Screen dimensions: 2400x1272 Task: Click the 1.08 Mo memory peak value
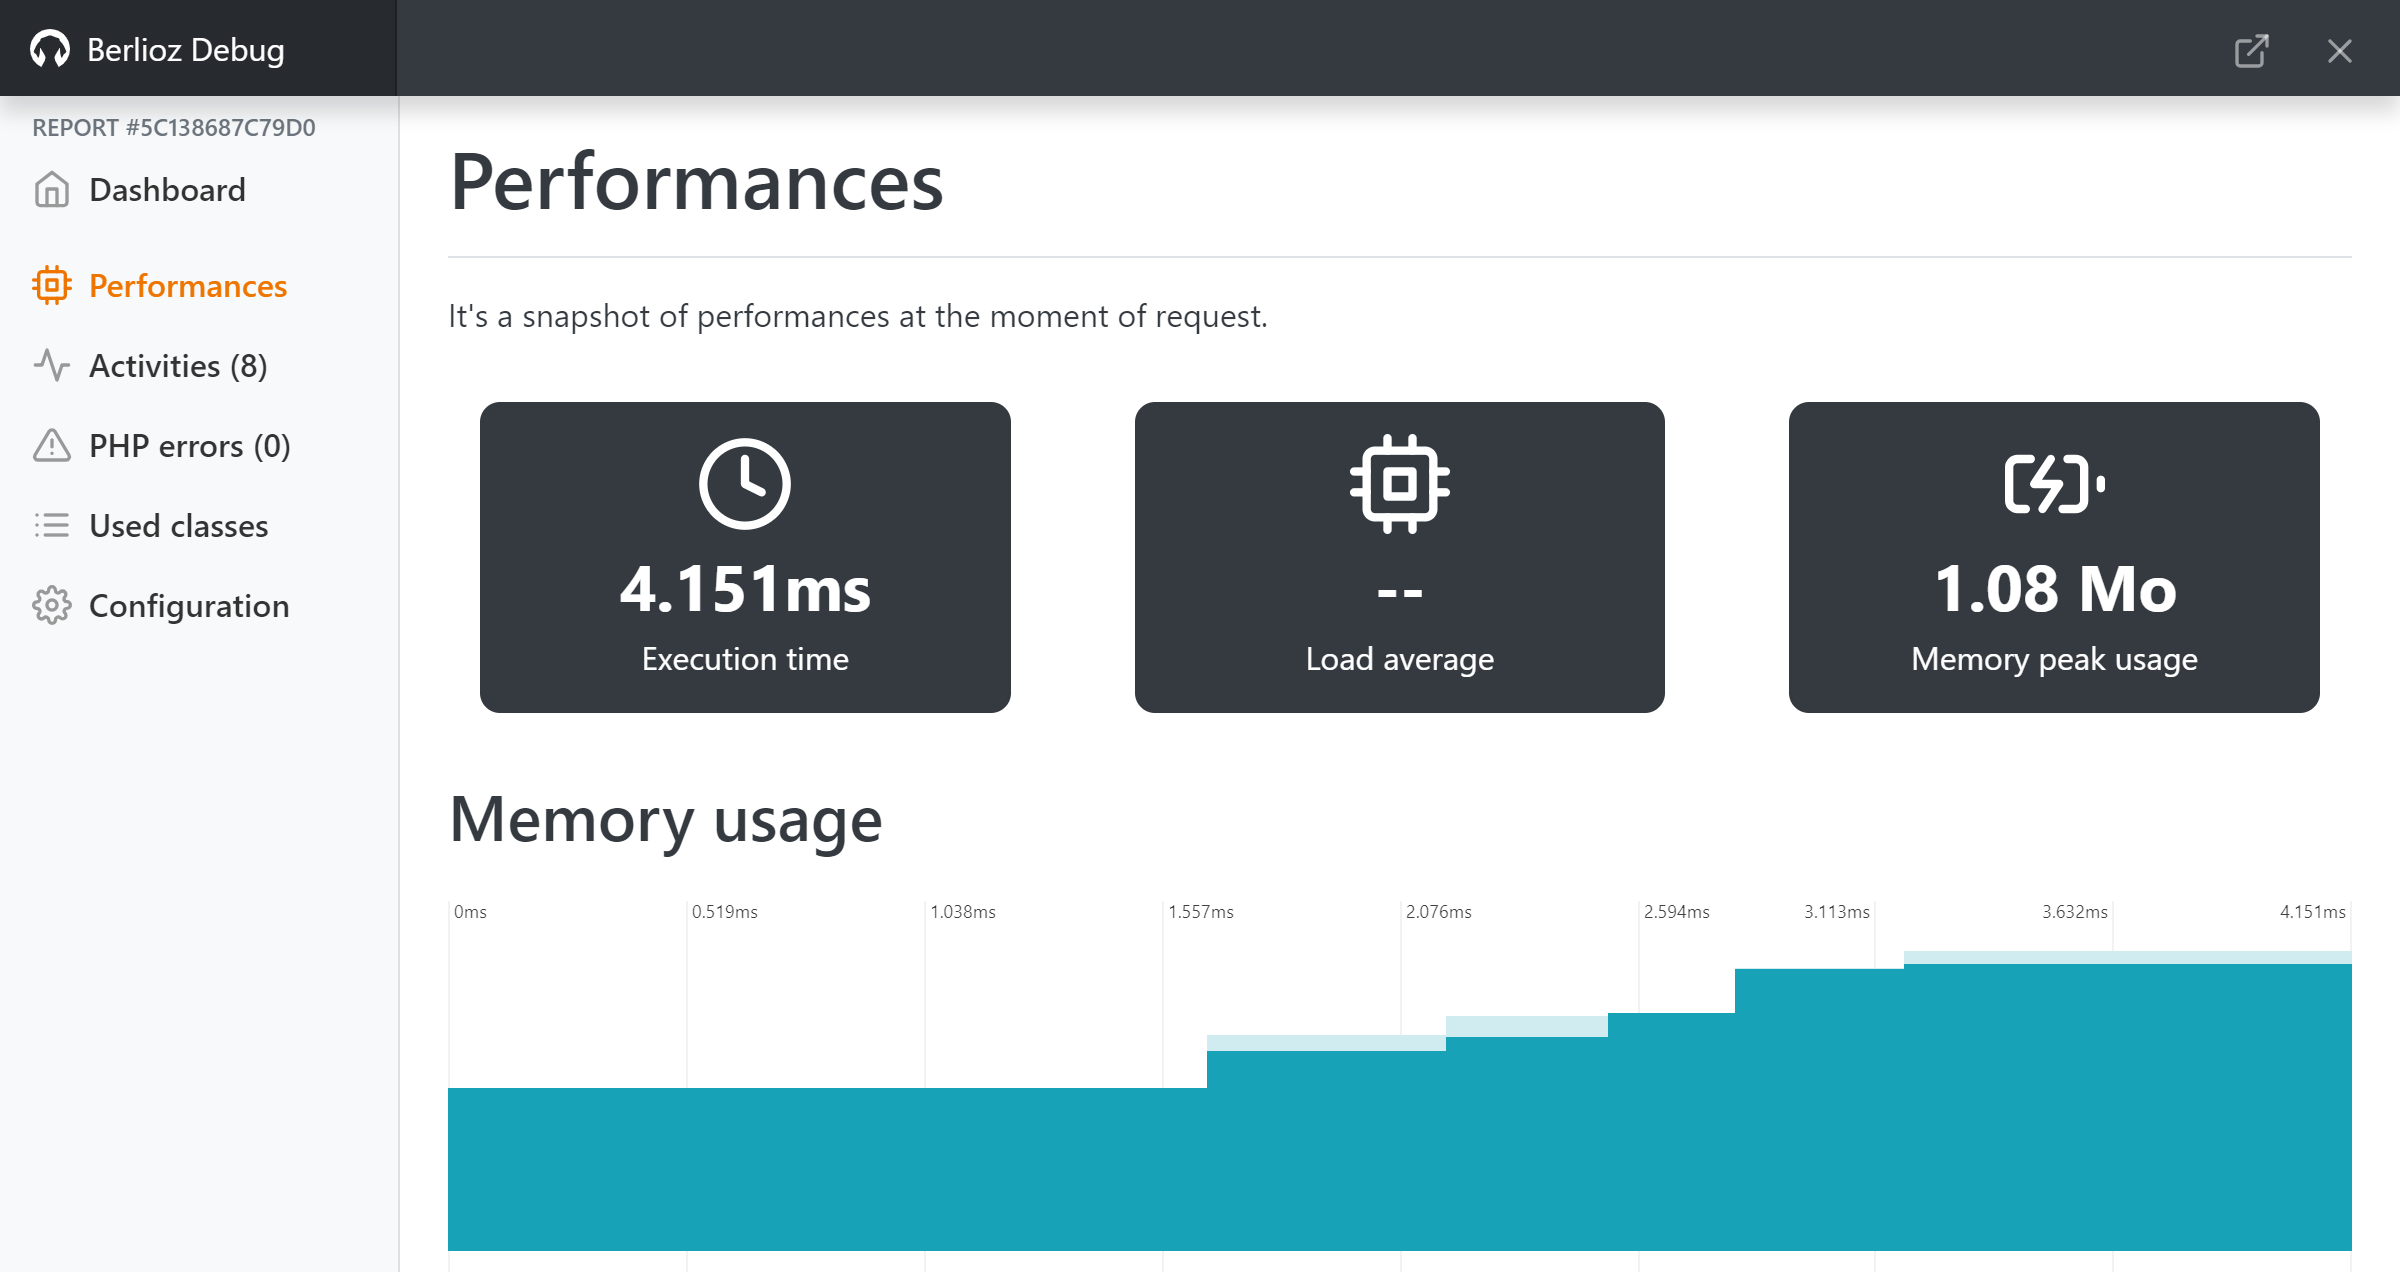(x=2054, y=589)
